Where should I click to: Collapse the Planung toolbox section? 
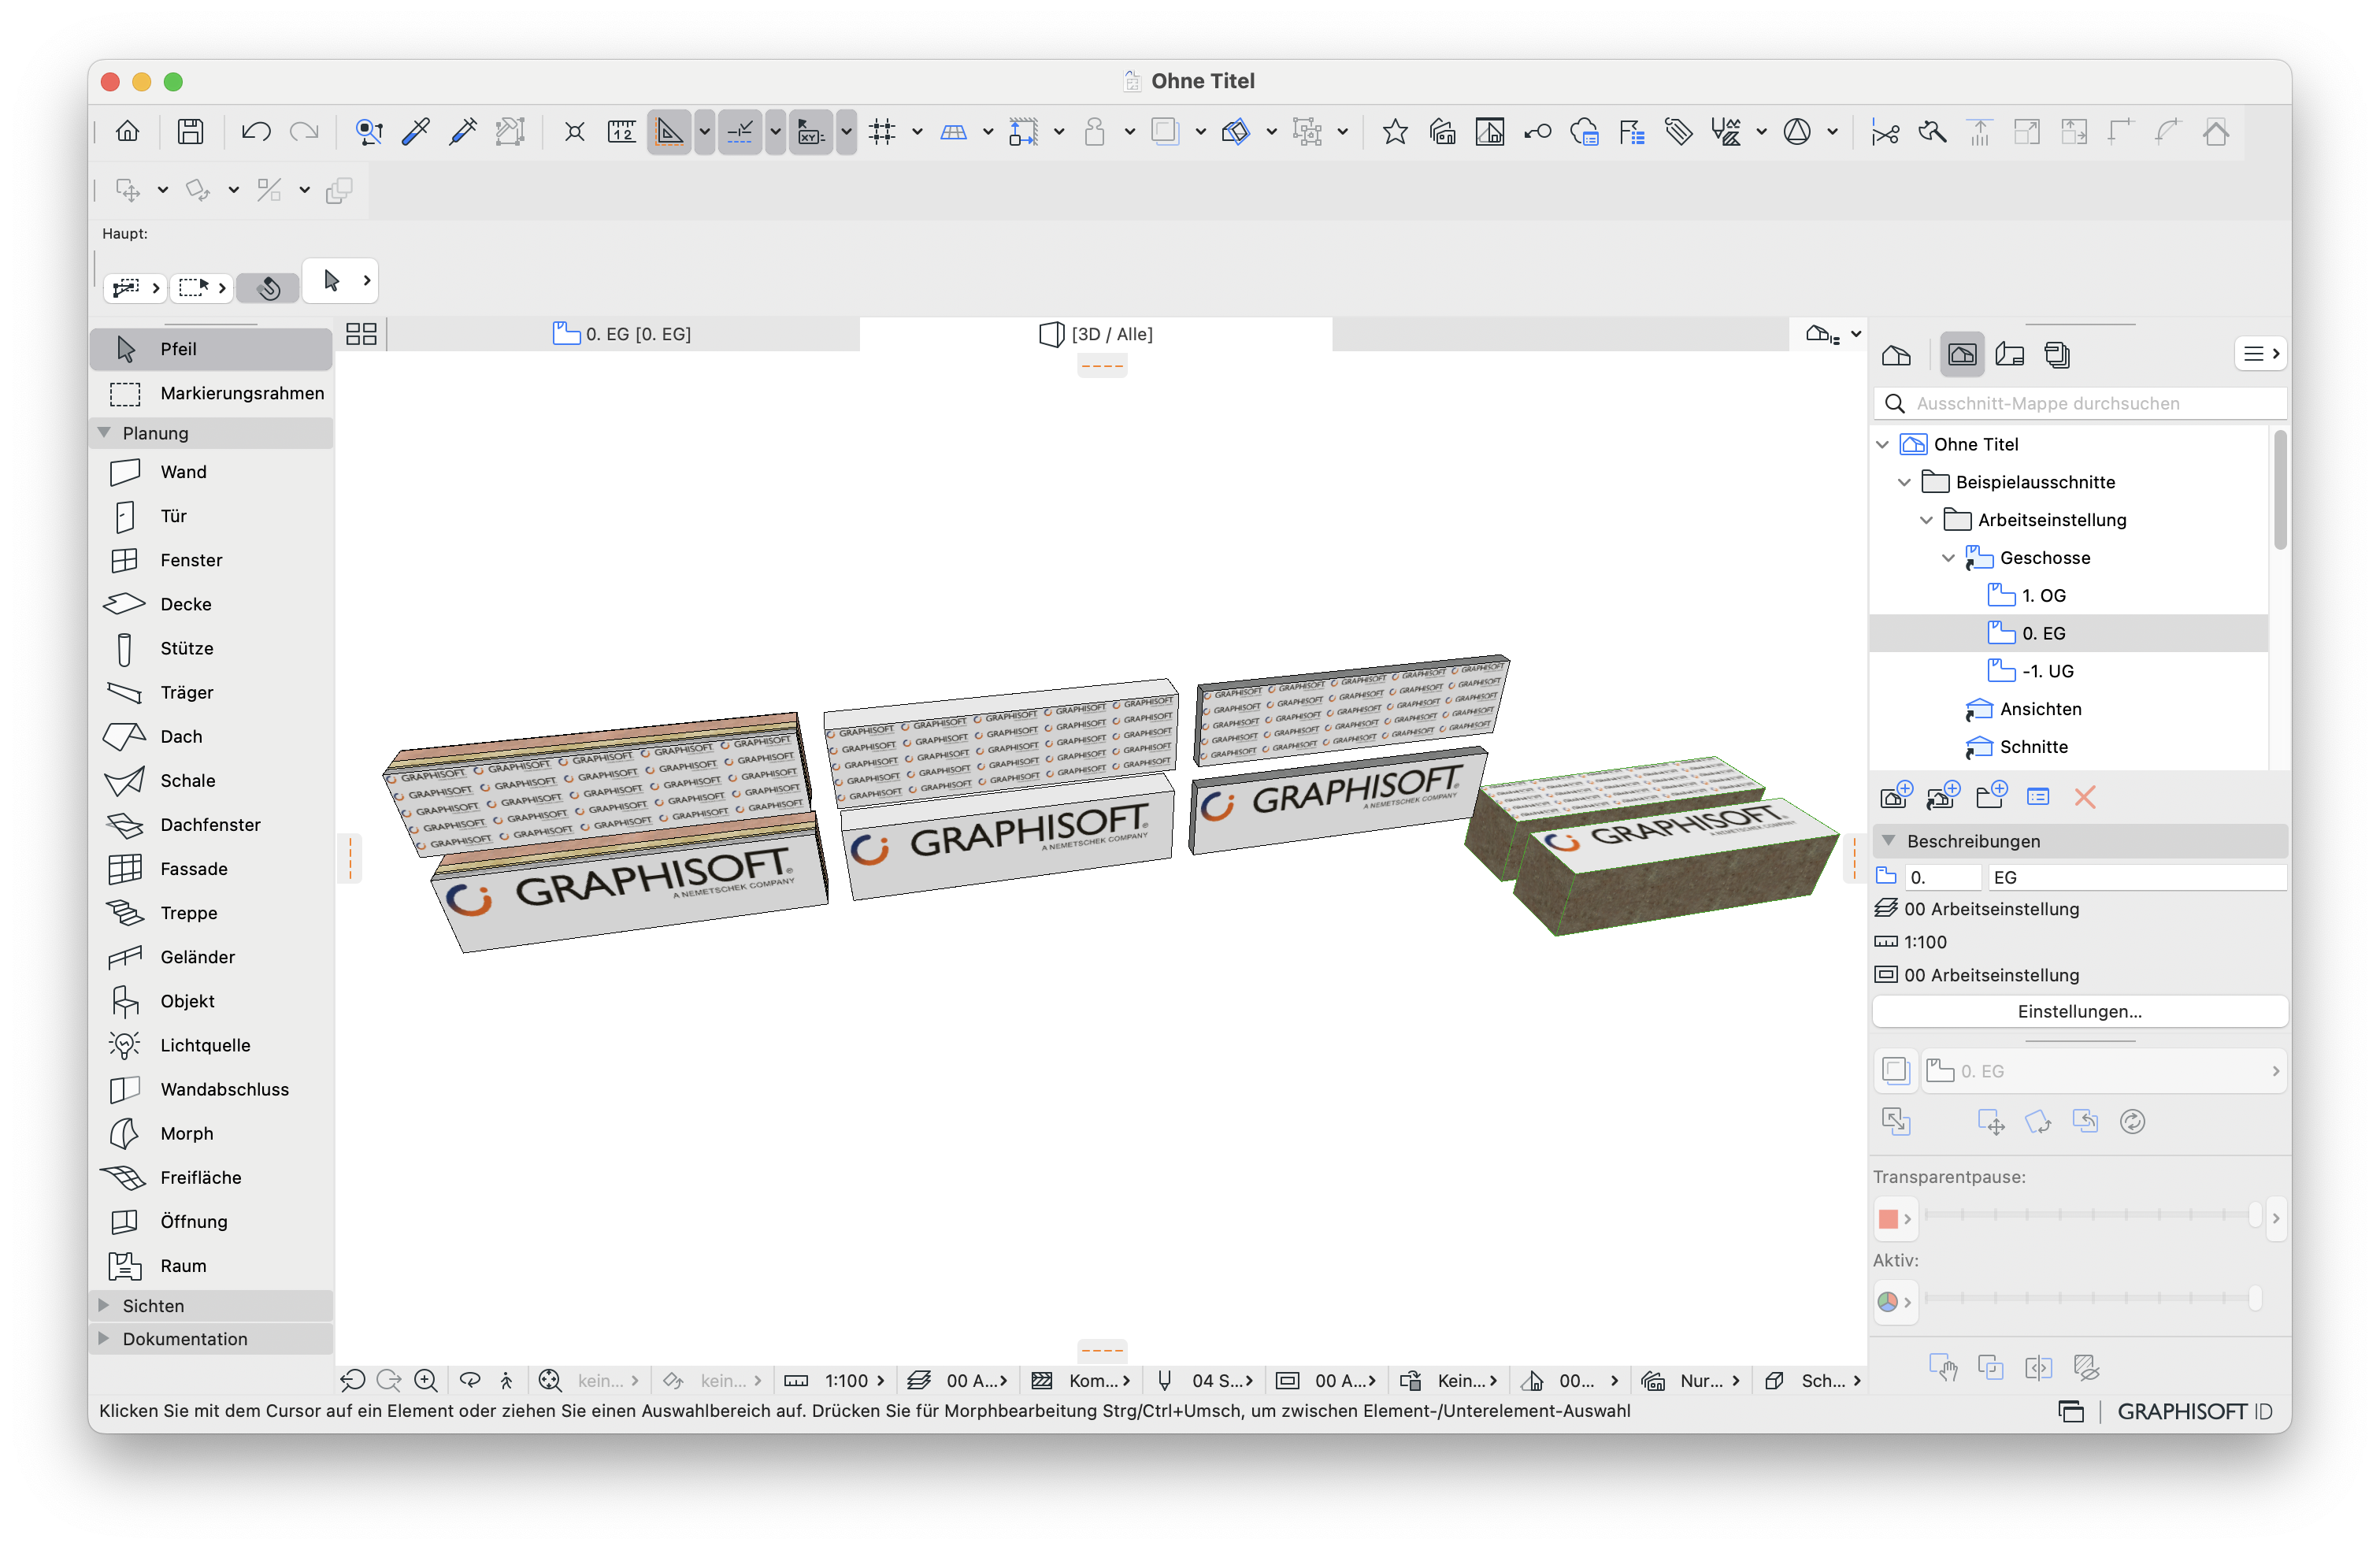pos(104,433)
